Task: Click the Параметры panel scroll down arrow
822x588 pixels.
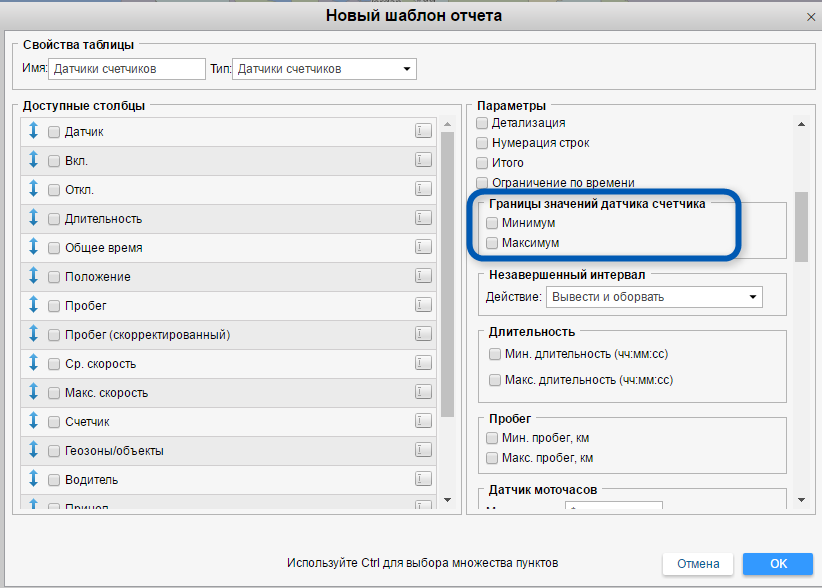Action: point(800,499)
